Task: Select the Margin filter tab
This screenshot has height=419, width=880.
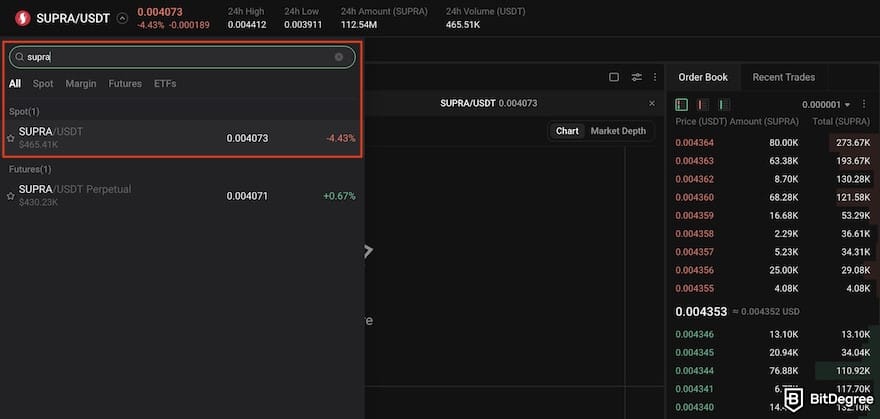Action: (81, 84)
